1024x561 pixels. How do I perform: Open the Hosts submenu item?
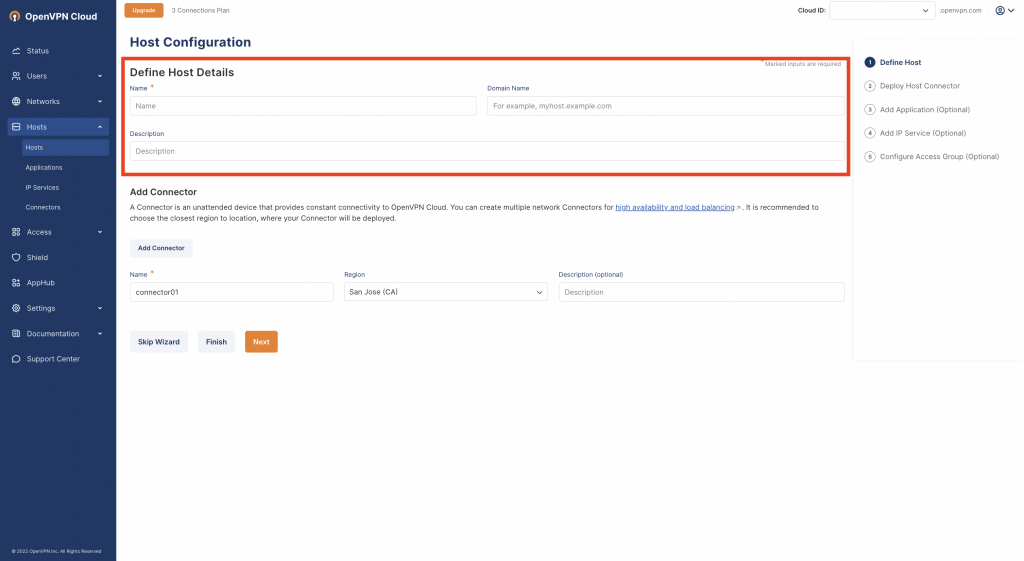[x=65, y=148]
